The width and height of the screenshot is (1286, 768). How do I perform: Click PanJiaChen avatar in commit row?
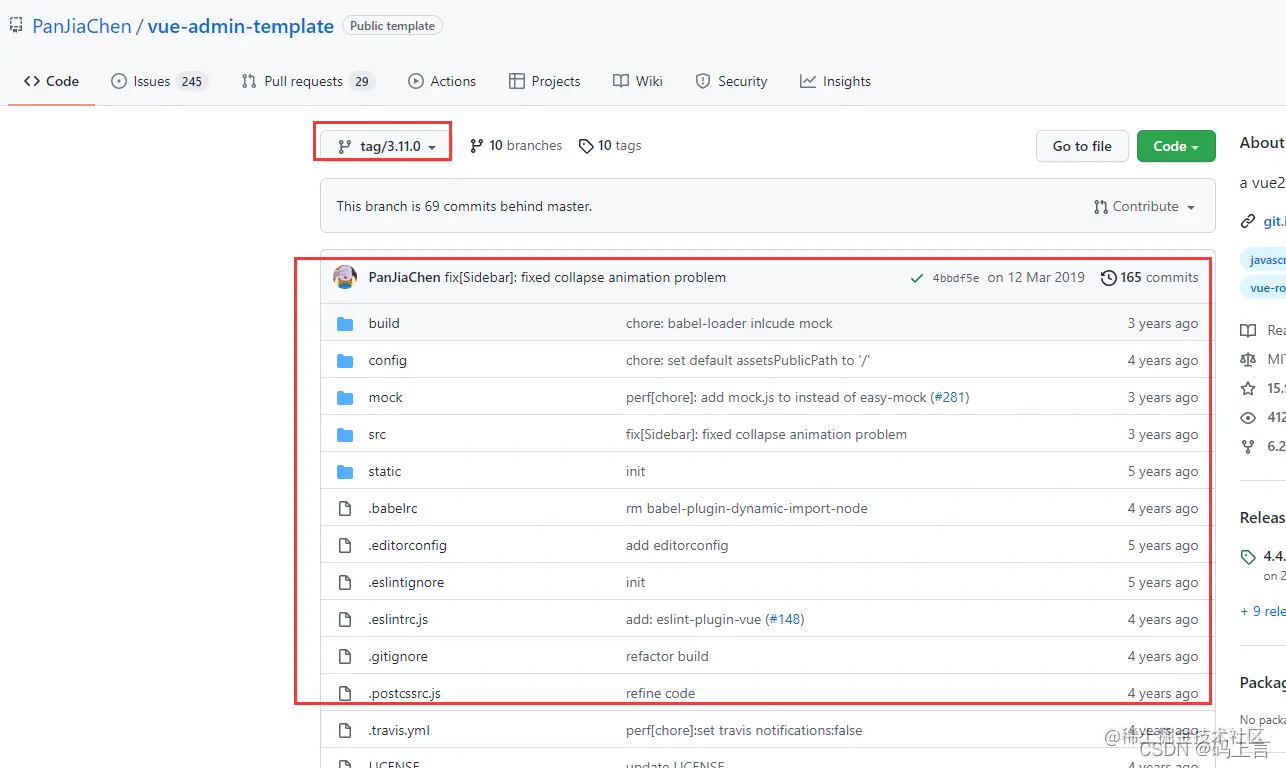pyautogui.click(x=345, y=277)
